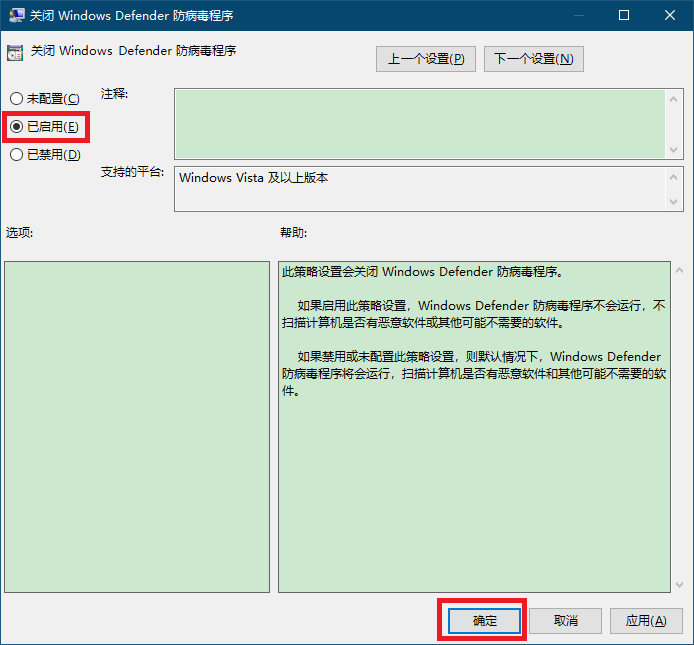The width and height of the screenshot is (694, 645).
Task: Click the title bar window icon
Action: 17,15
